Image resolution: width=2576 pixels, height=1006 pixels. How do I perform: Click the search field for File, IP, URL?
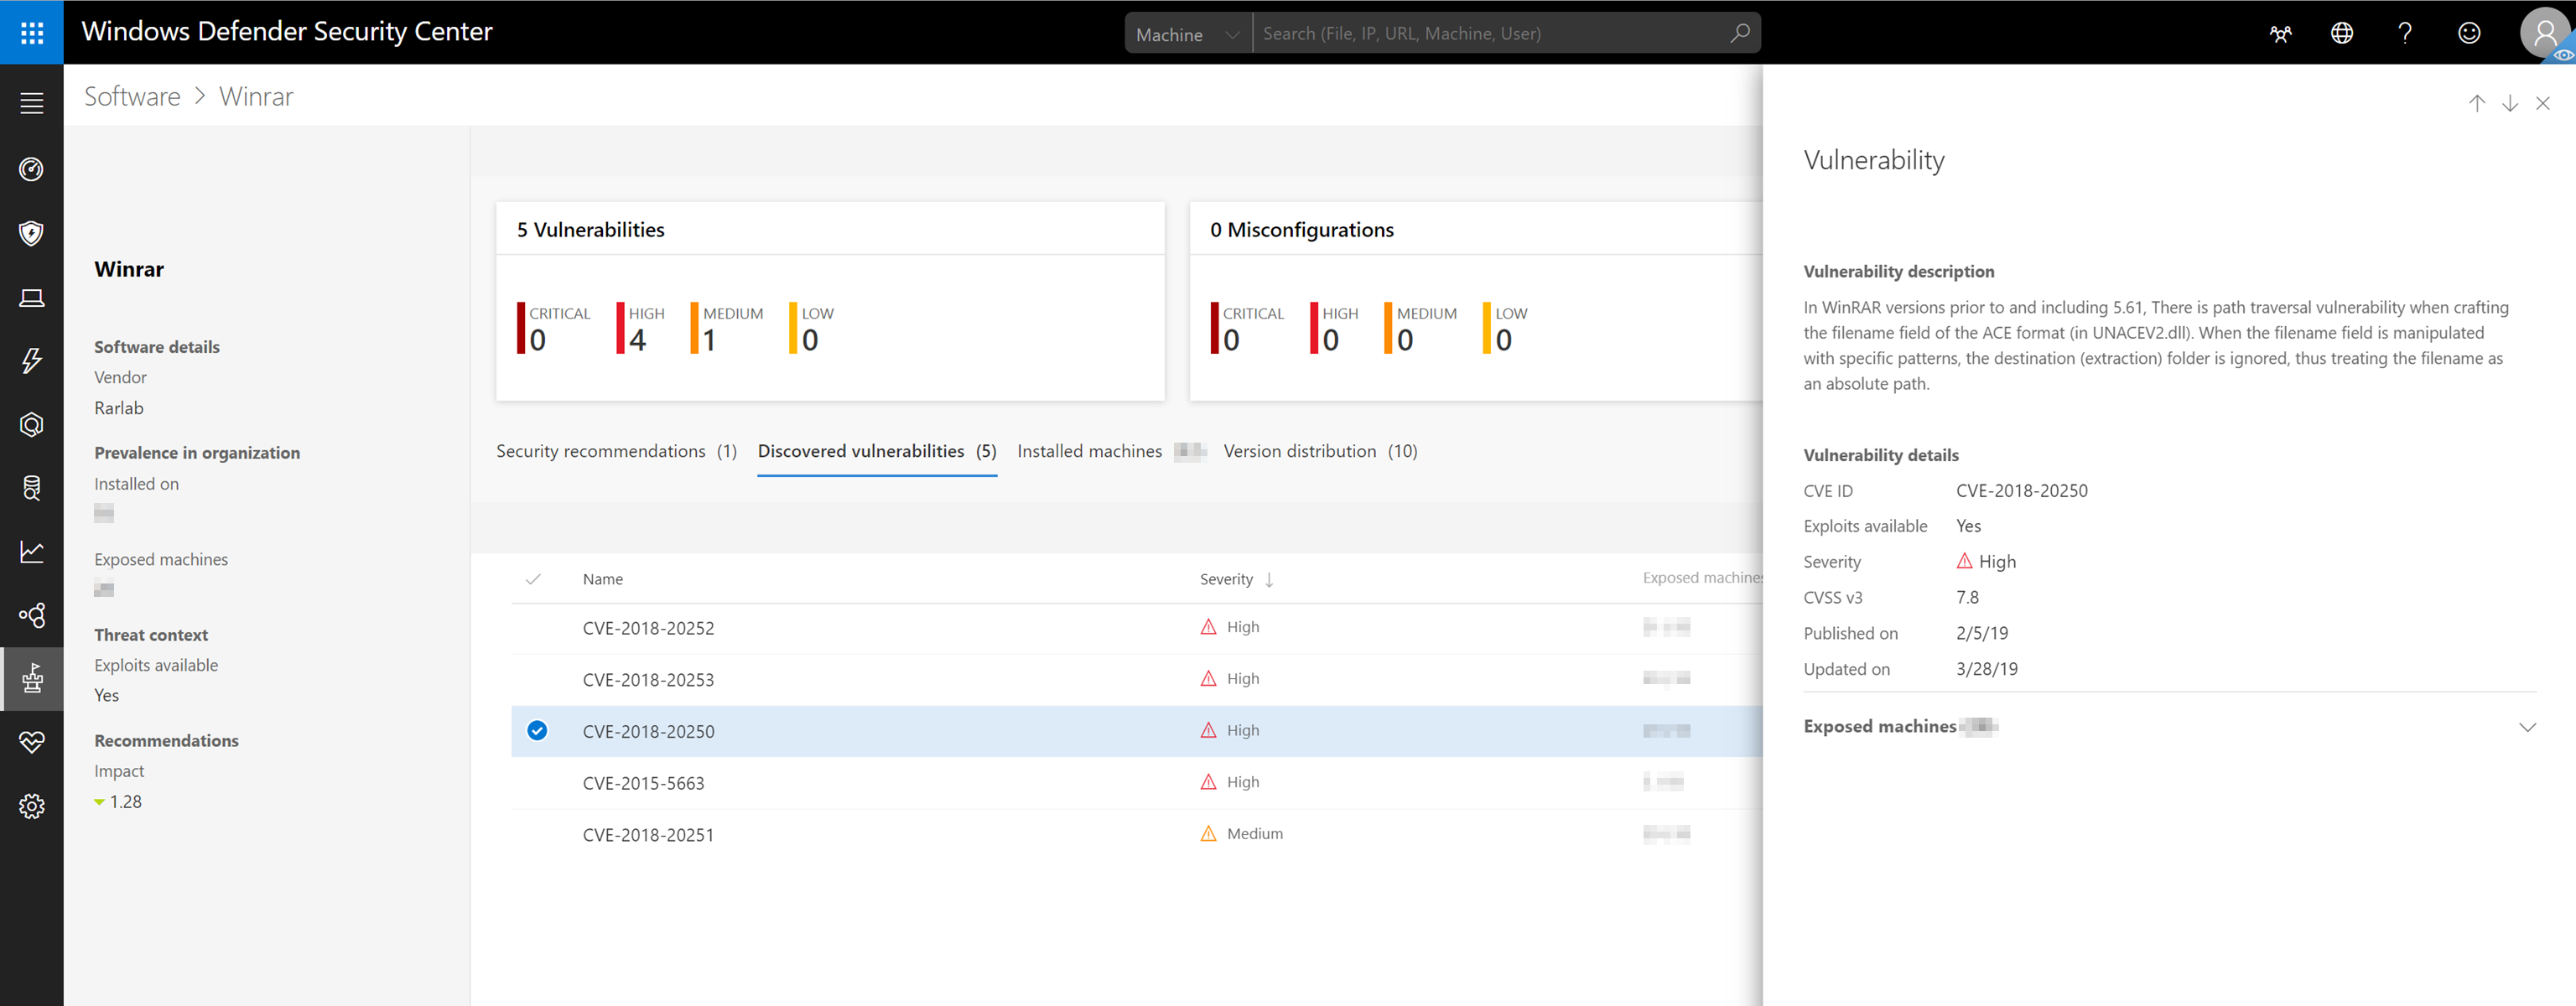click(x=1450, y=33)
